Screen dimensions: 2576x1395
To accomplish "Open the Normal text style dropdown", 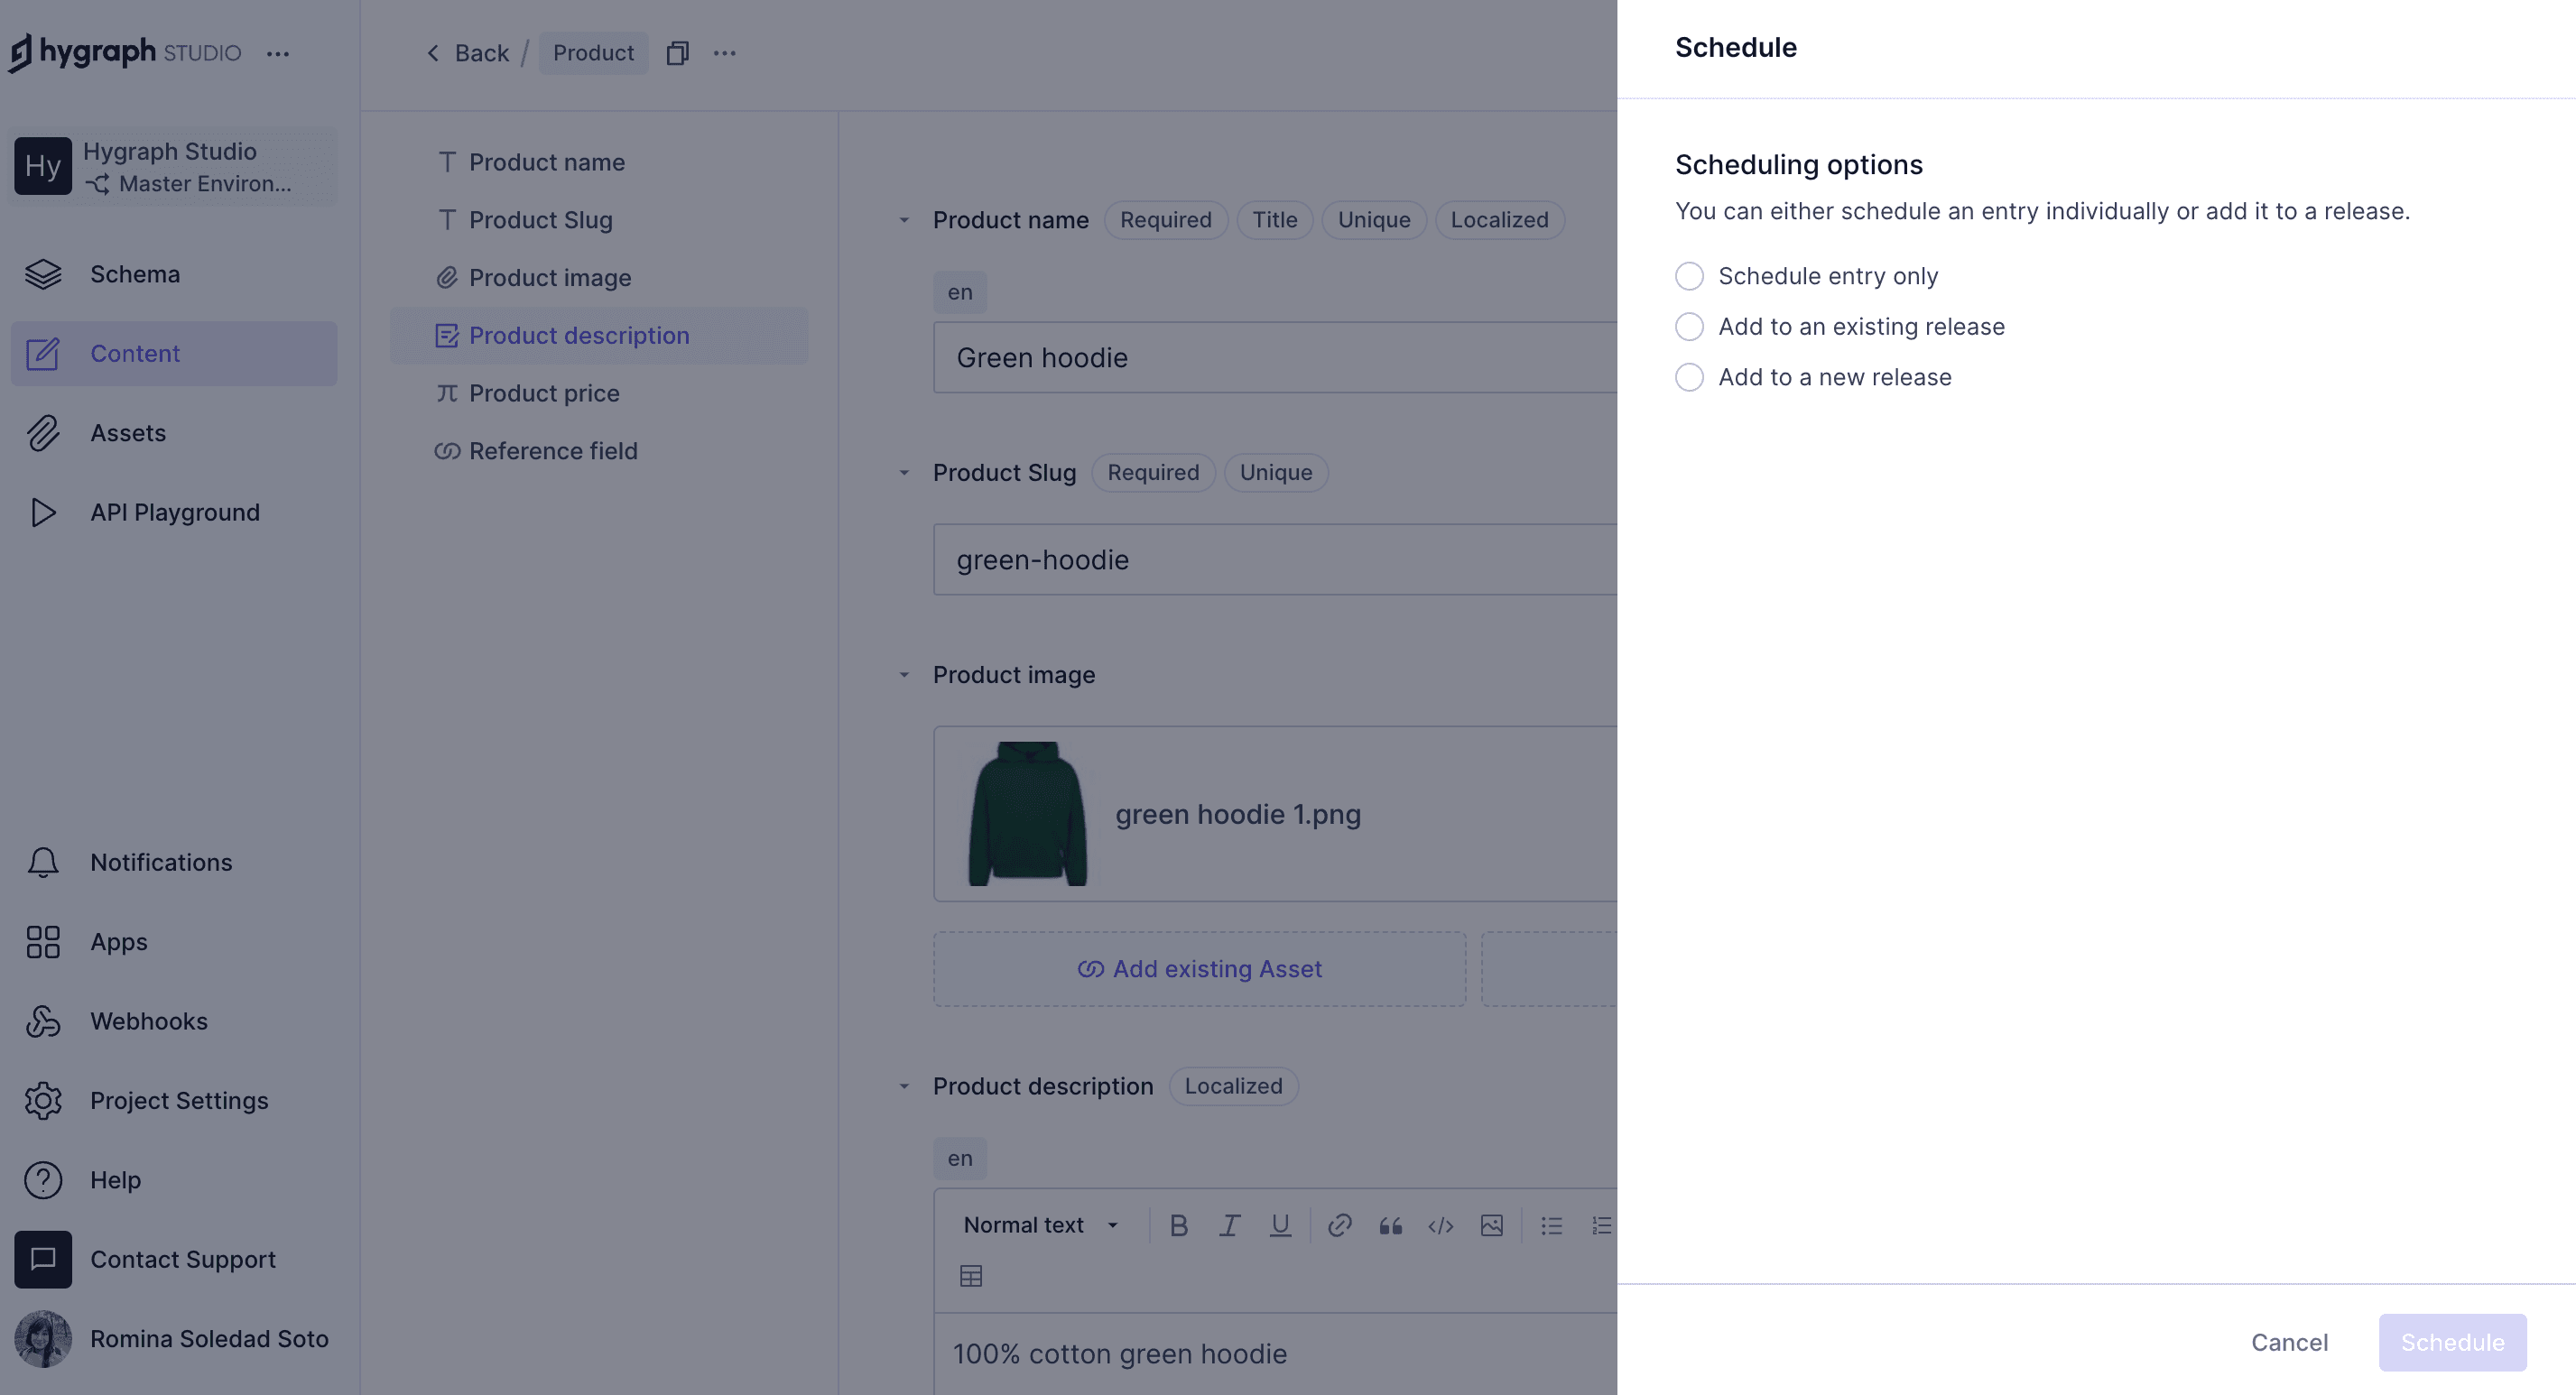I will coord(1040,1224).
